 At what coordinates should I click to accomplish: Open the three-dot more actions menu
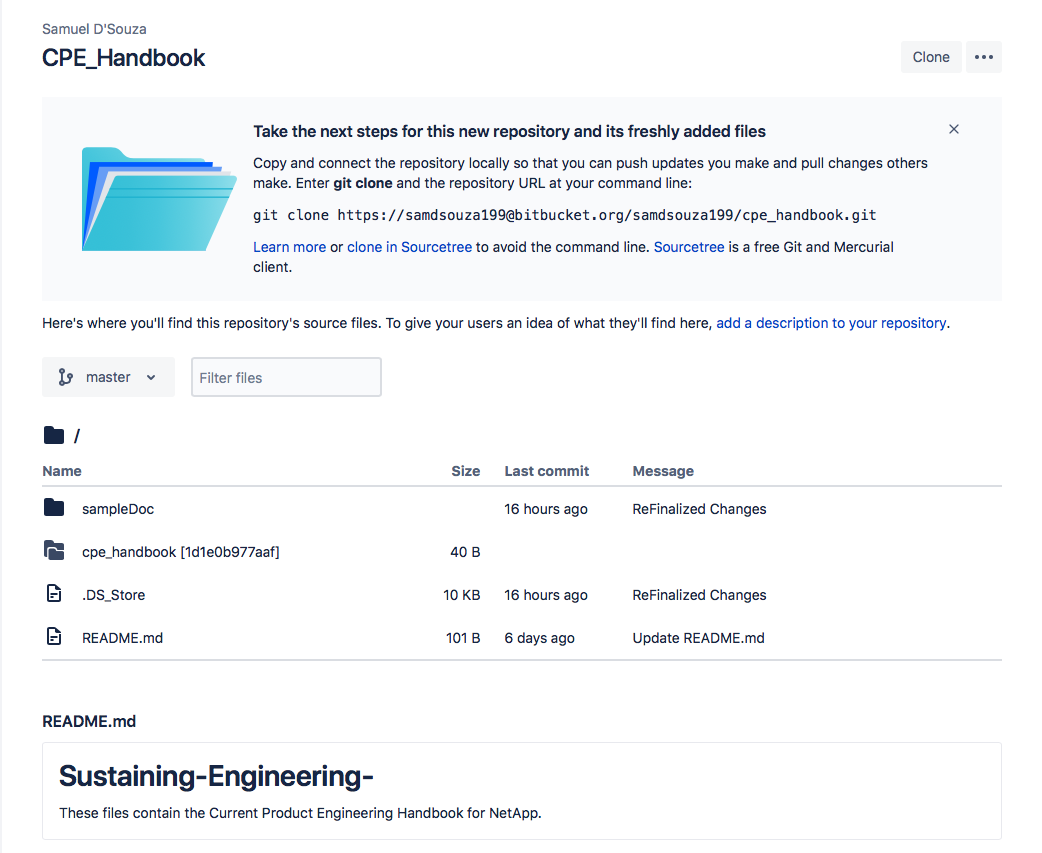coord(984,57)
